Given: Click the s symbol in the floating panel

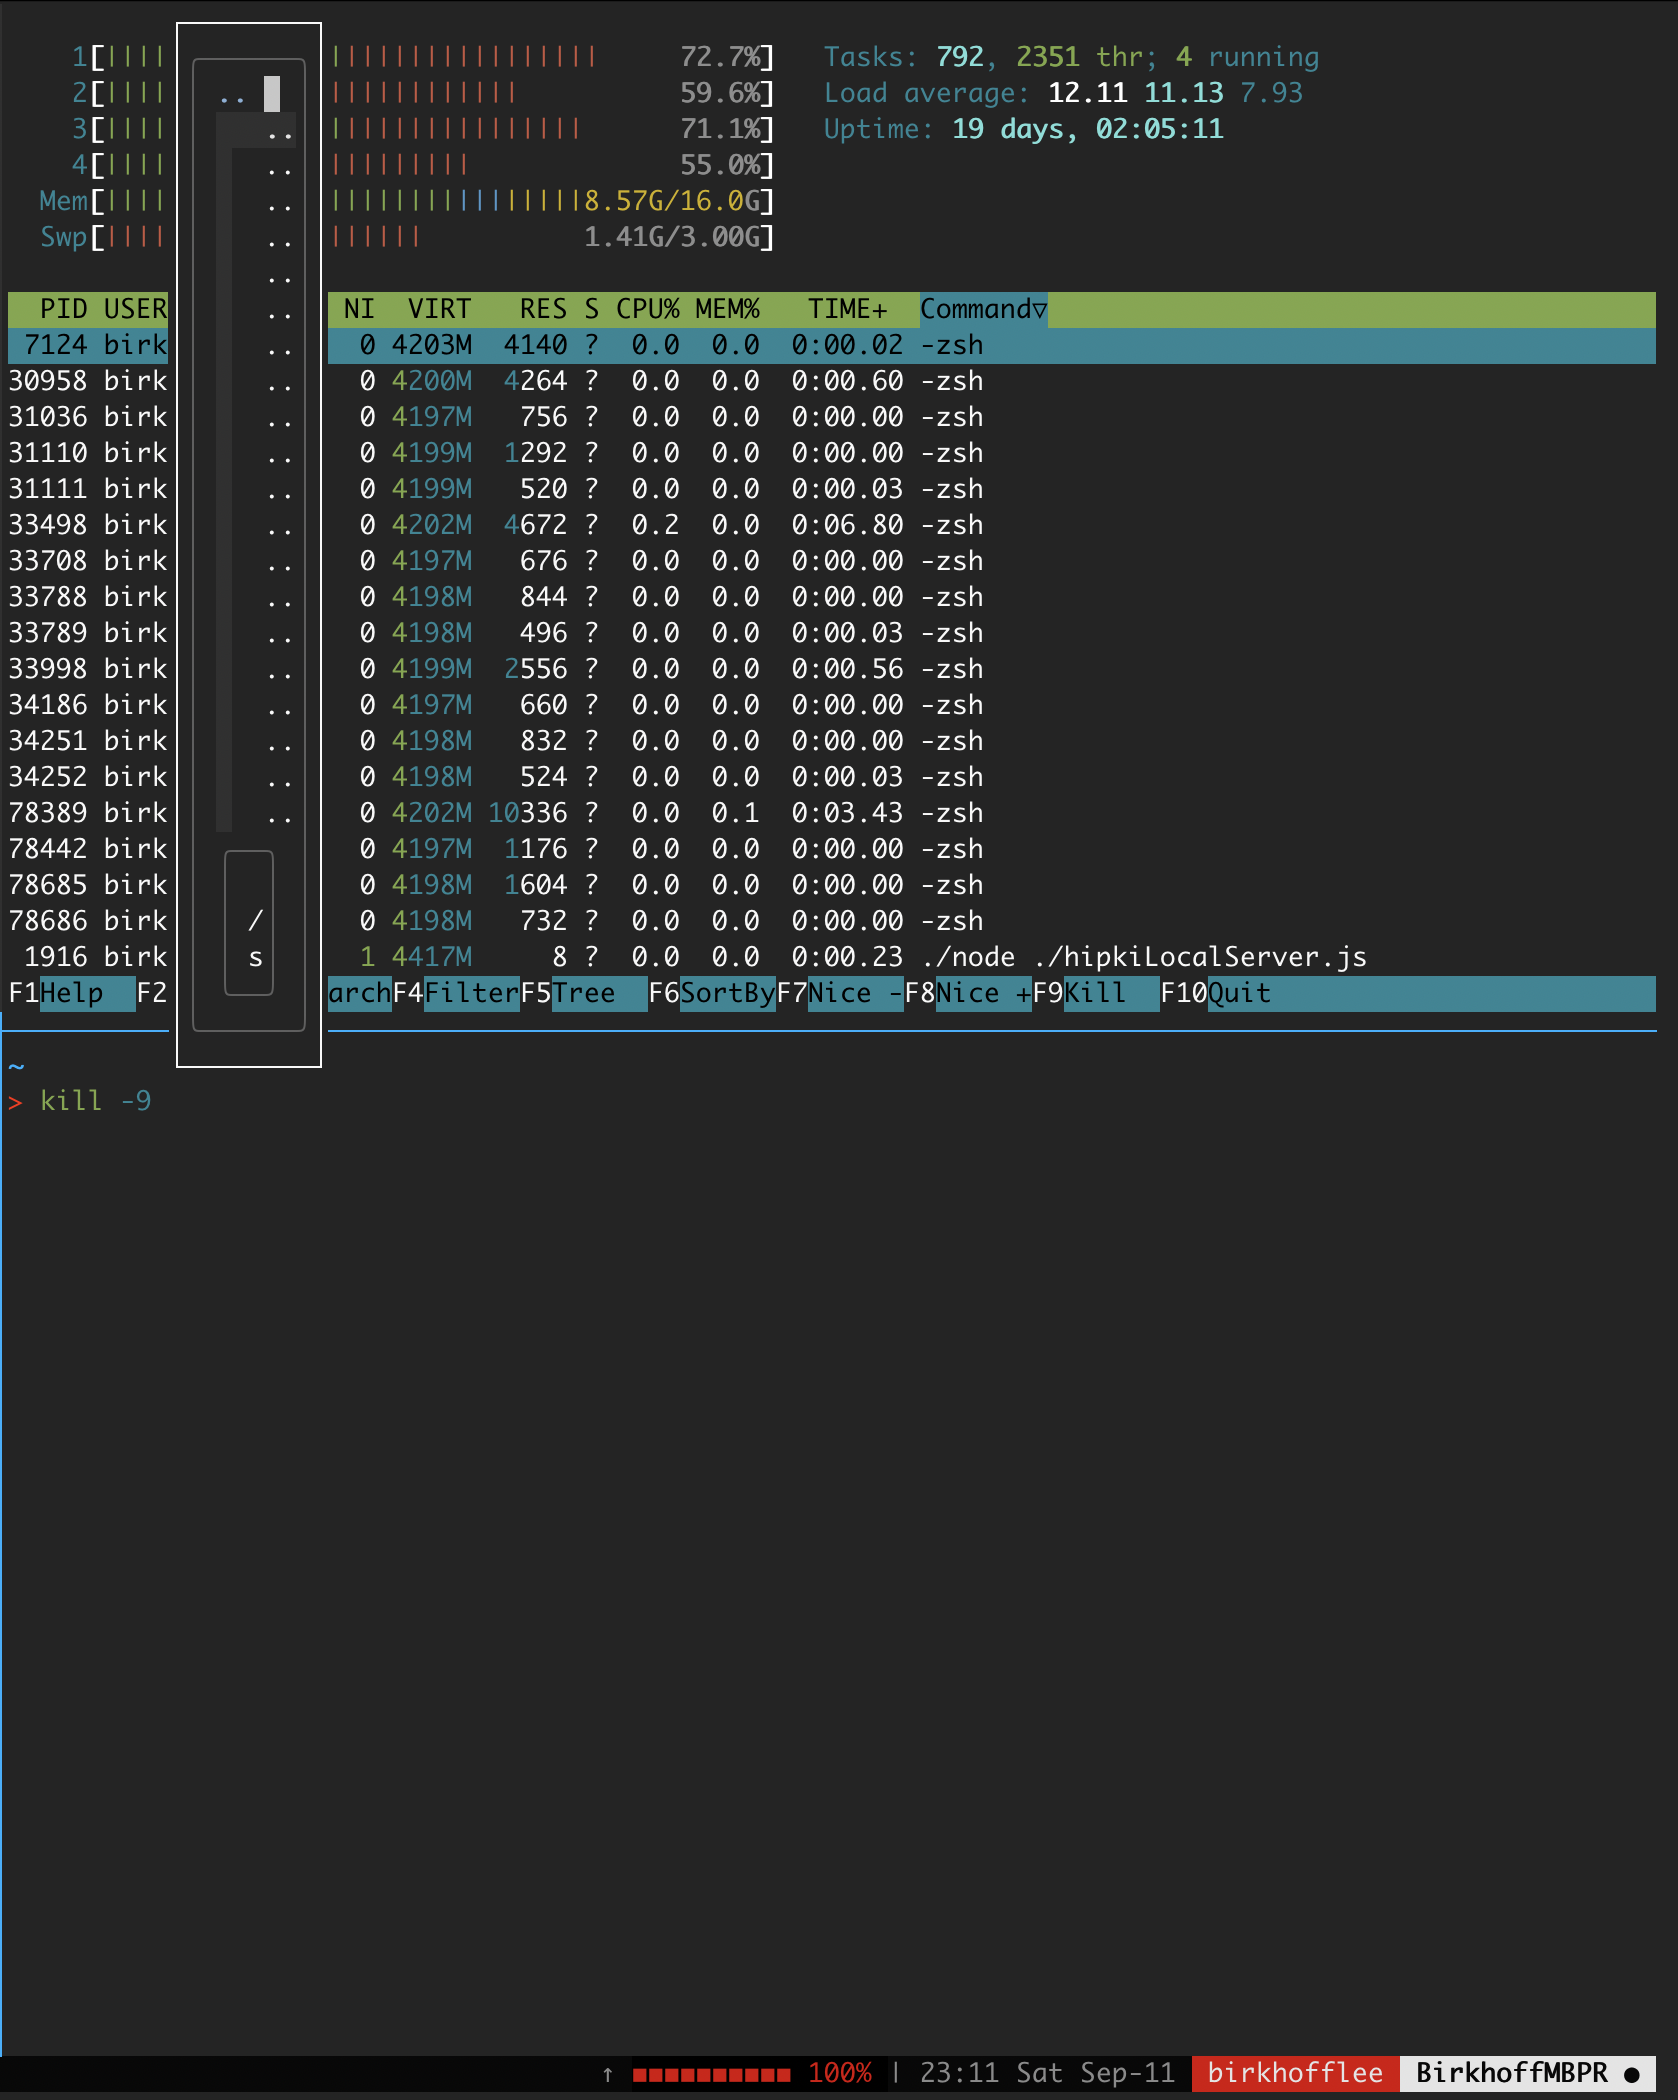Looking at the screenshot, I should tap(255, 957).
